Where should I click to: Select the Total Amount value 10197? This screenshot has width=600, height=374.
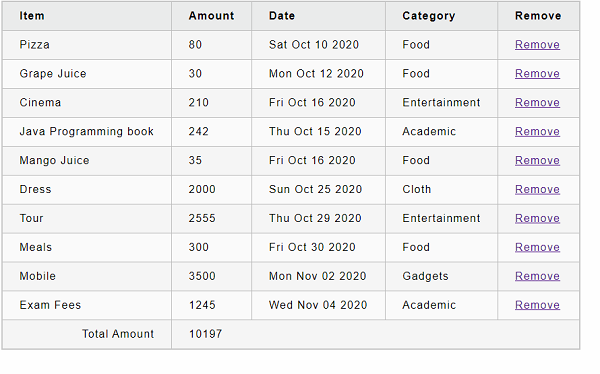coord(205,334)
